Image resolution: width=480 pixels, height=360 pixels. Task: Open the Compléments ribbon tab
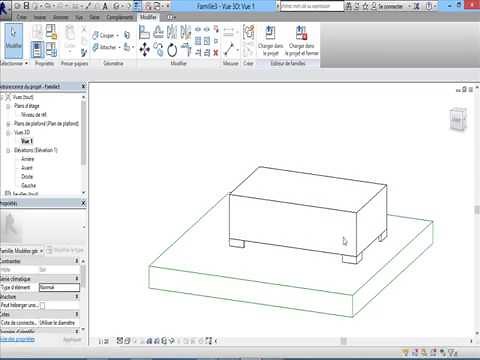[120, 17]
